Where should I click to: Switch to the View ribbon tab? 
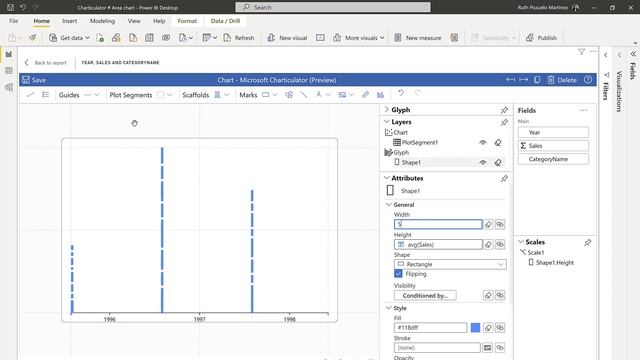[x=134, y=21]
